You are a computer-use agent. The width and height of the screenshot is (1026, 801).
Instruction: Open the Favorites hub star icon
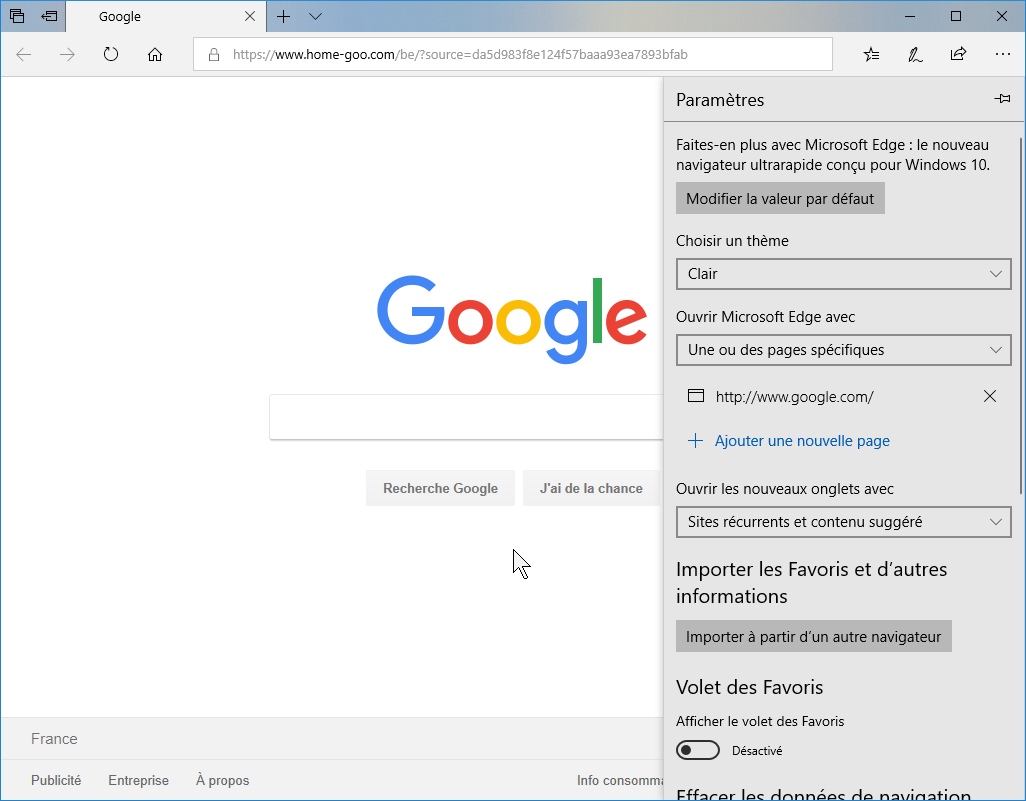click(872, 54)
